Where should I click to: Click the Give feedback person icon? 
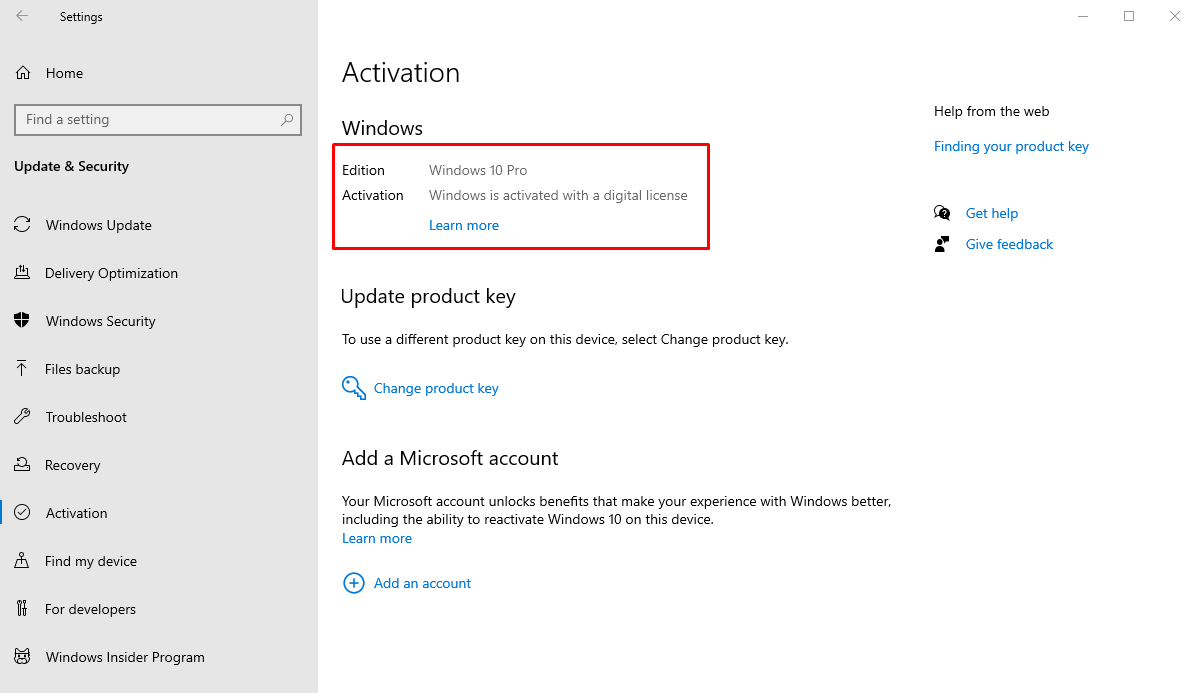[942, 244]
